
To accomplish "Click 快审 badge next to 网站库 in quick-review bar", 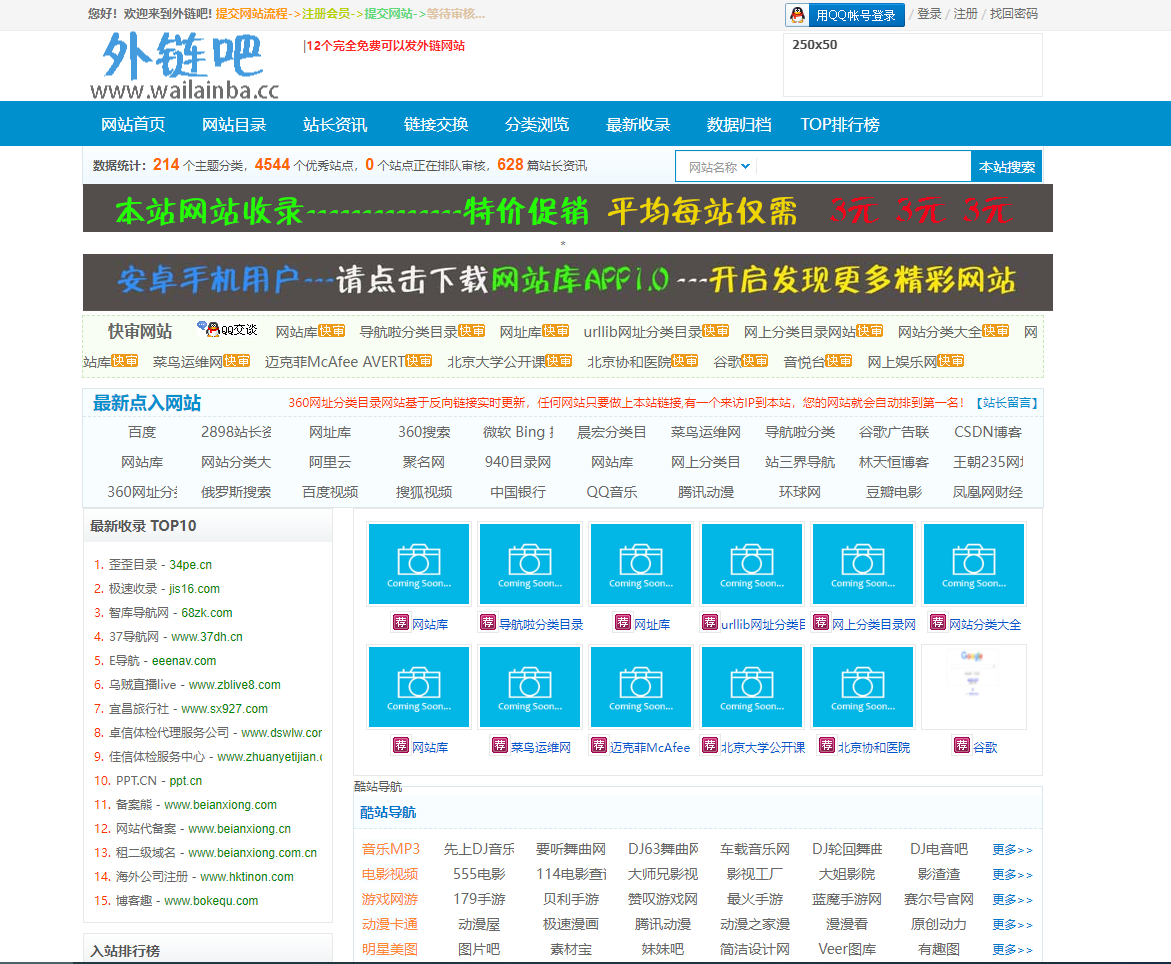I will [x=332, y=331].
